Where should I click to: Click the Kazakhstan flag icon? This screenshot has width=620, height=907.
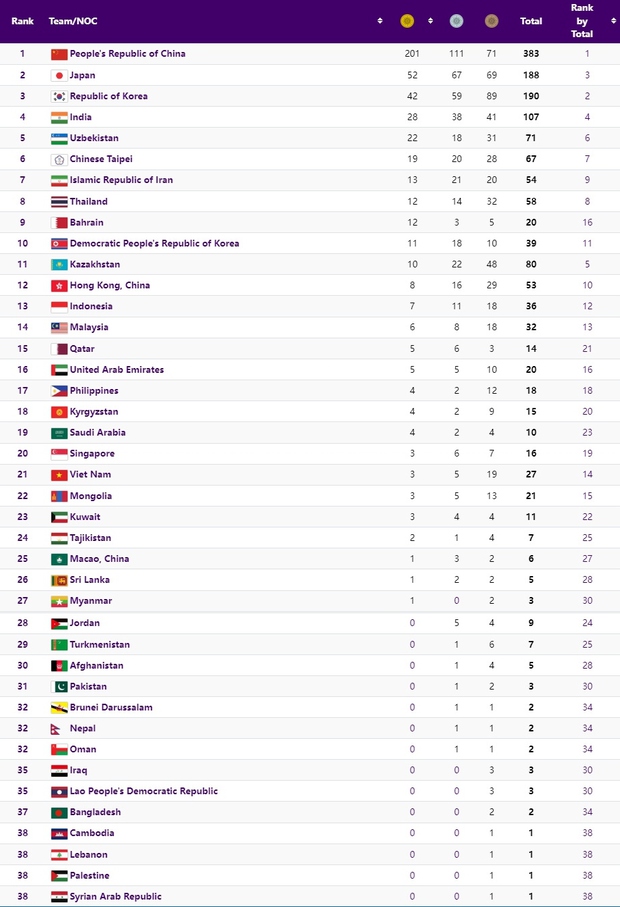[x=59, y=265]
